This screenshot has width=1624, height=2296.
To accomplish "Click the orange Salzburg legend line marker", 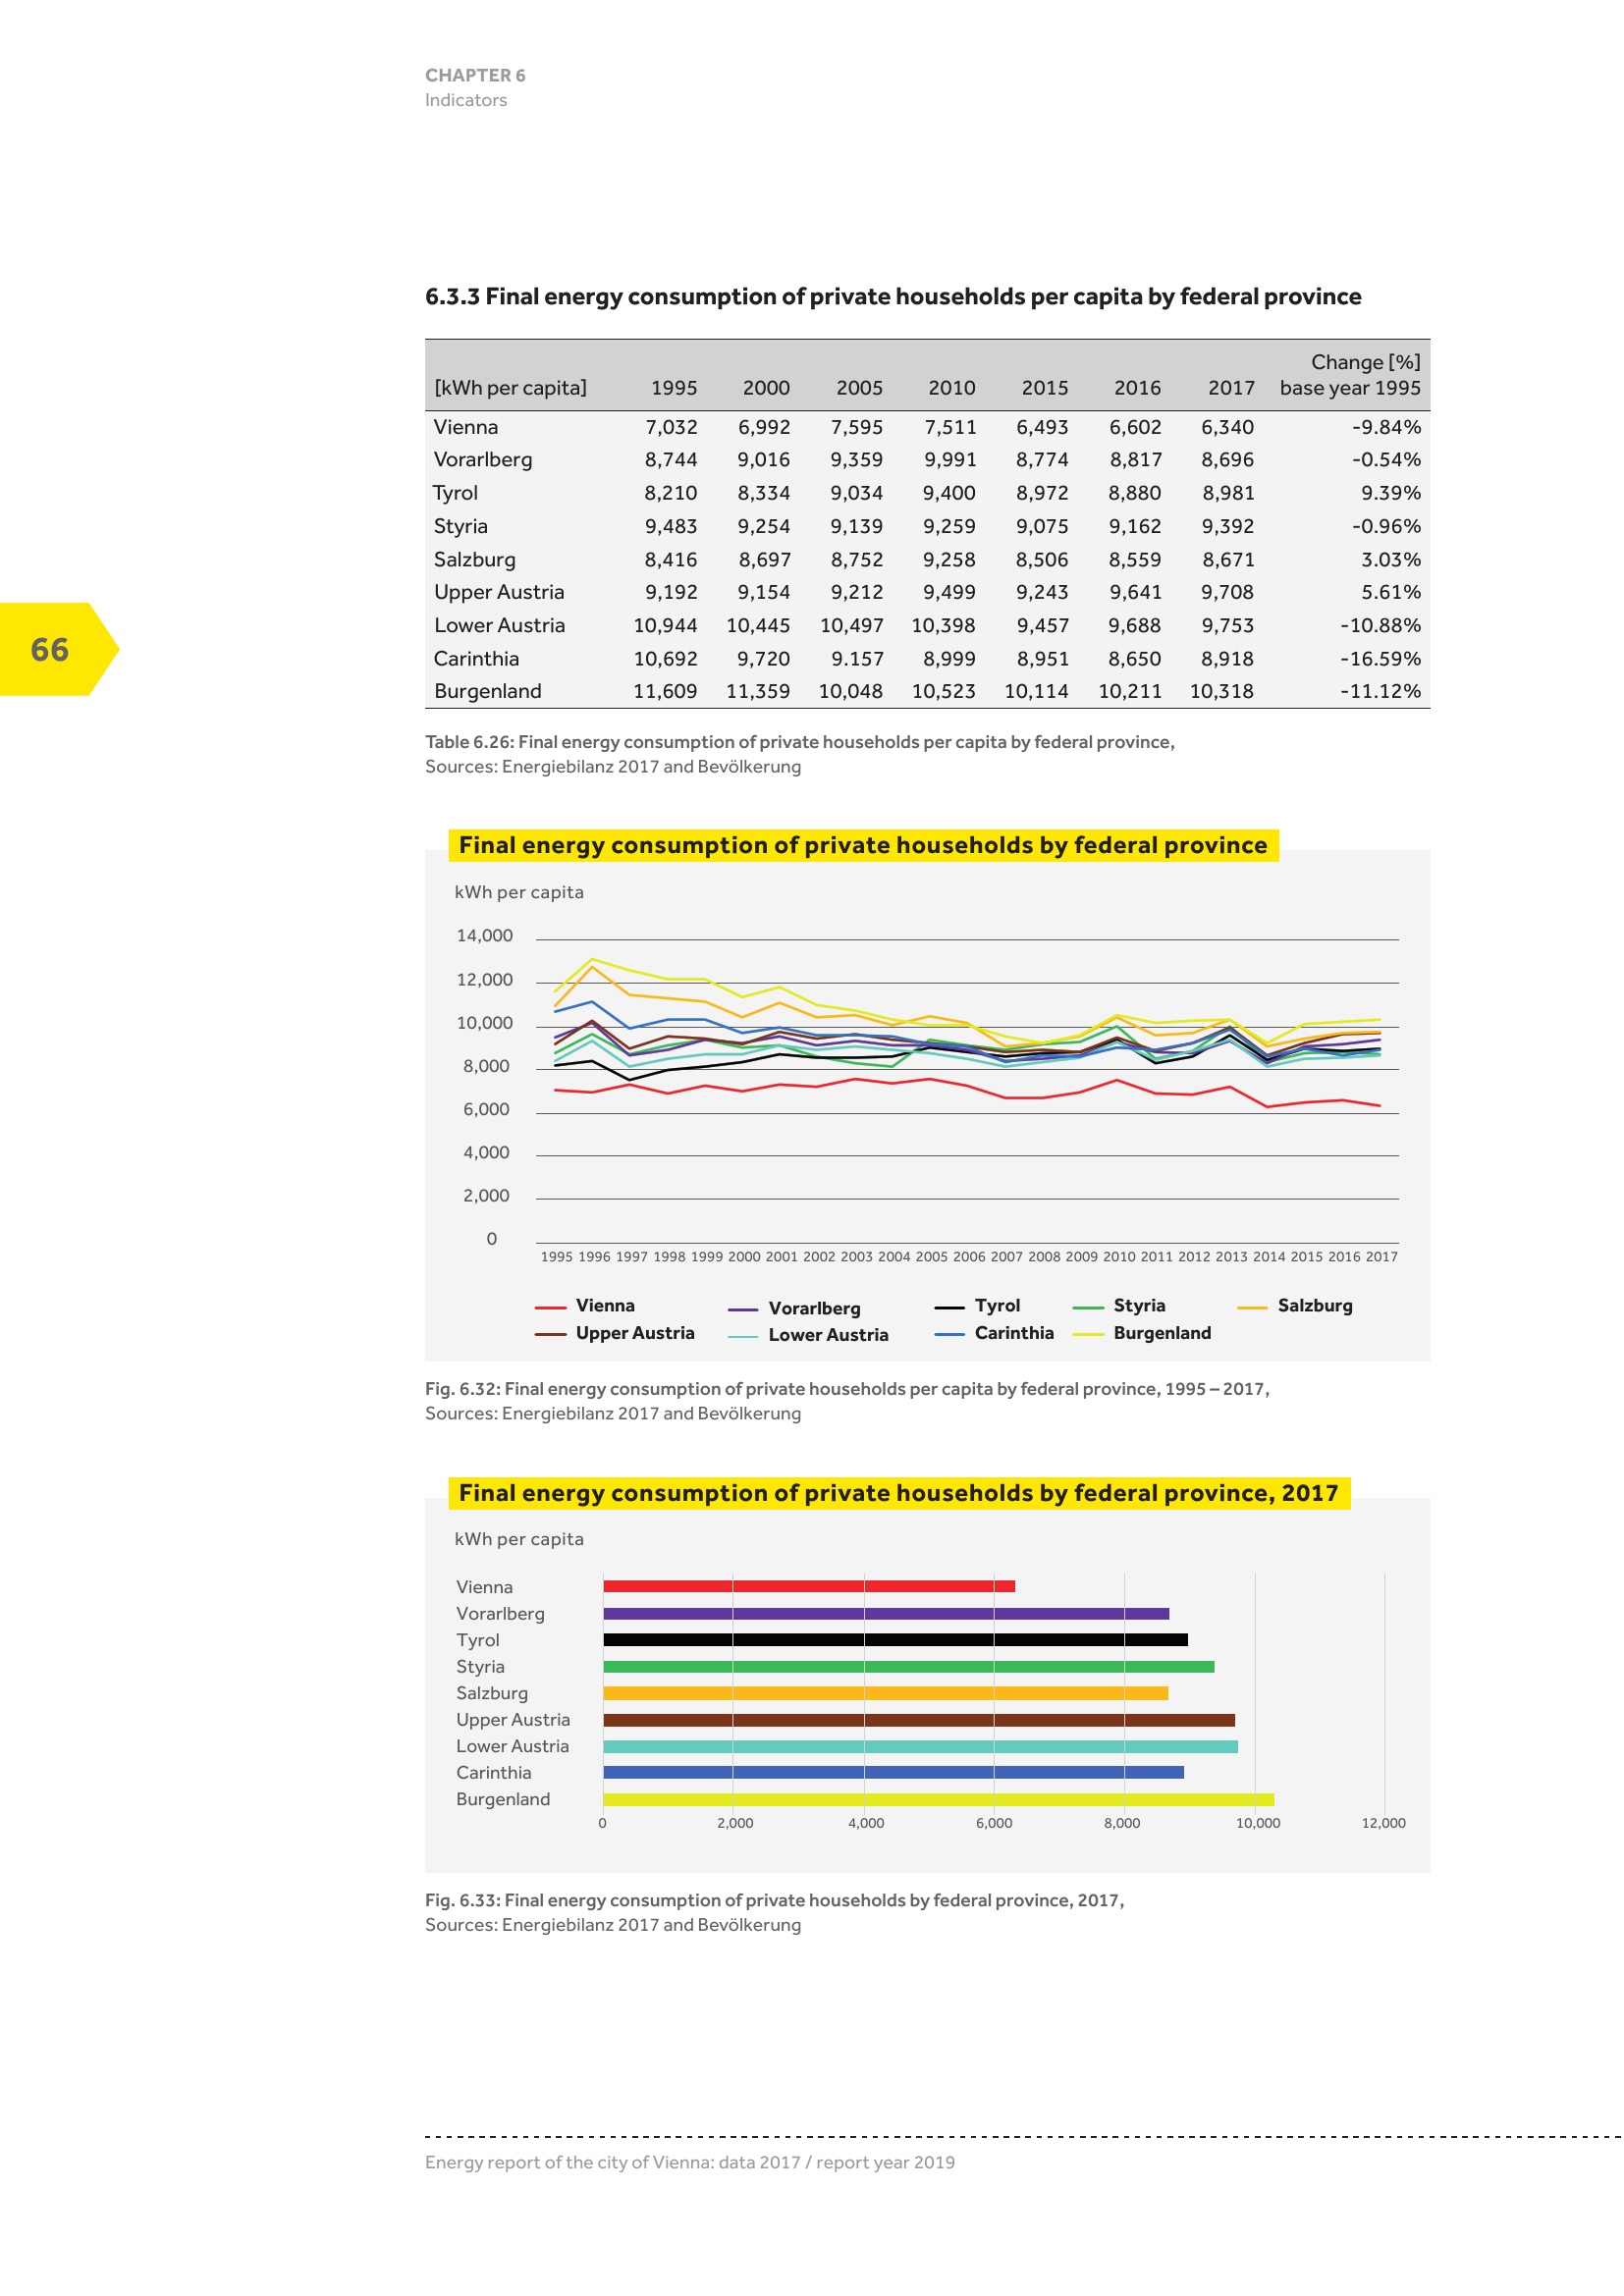I will point(1252,1307).
